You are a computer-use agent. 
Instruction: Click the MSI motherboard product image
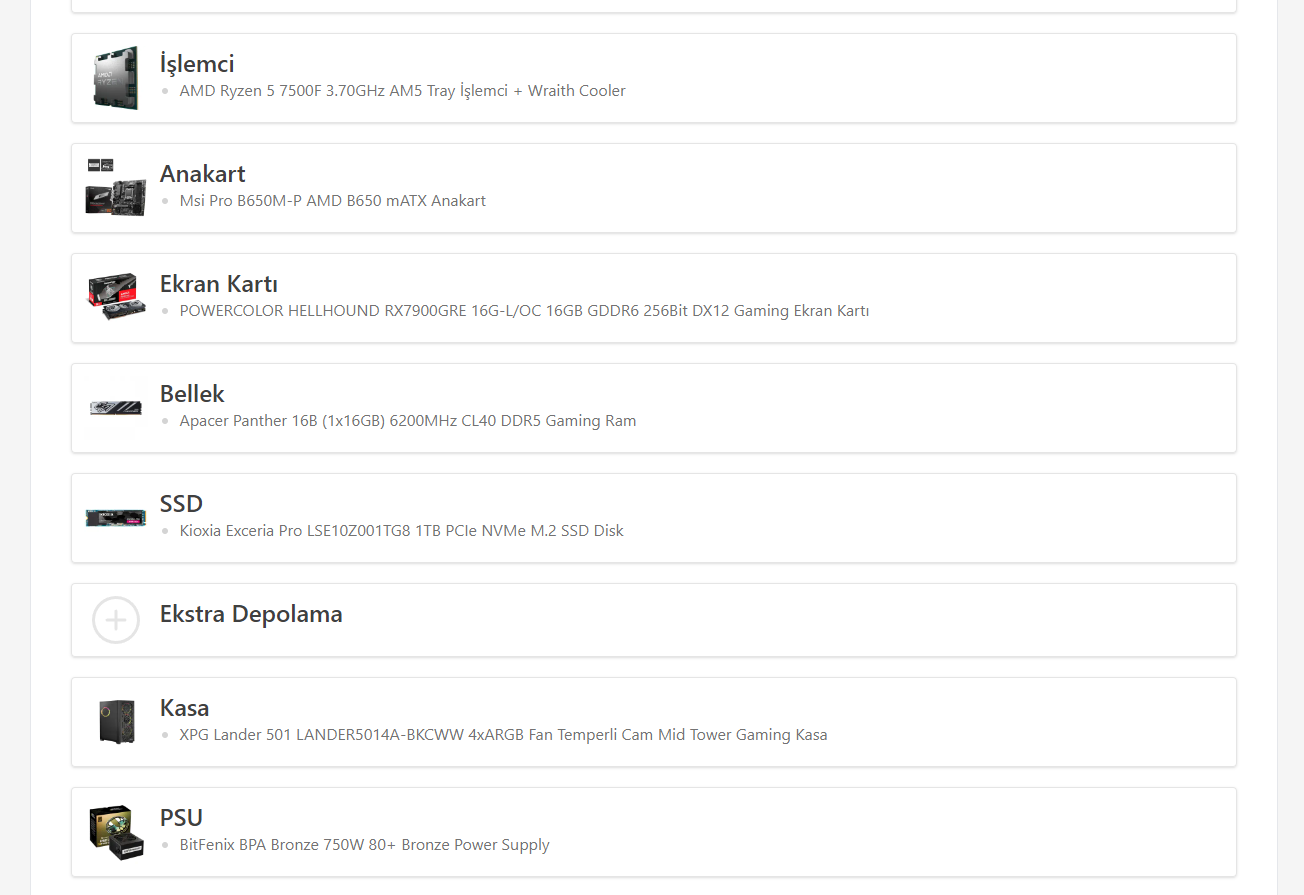115,188
